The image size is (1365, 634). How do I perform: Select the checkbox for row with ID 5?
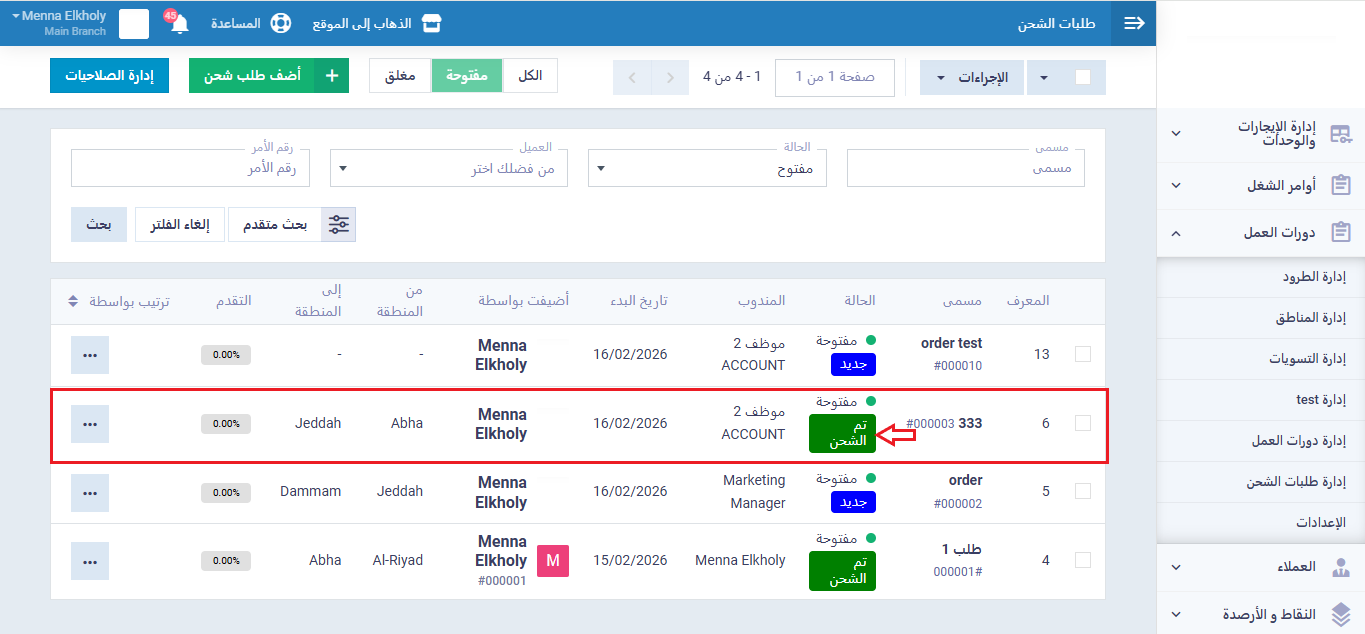click(x=1082, y=491)
